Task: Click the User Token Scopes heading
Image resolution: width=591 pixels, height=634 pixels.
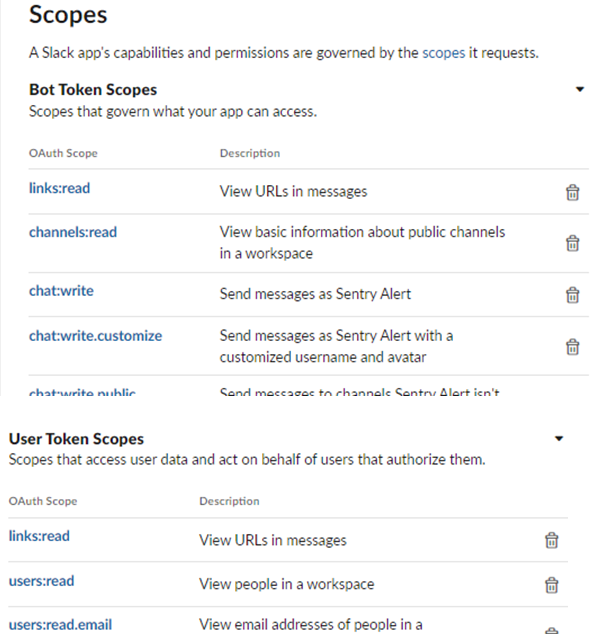Action: [76, 439]
